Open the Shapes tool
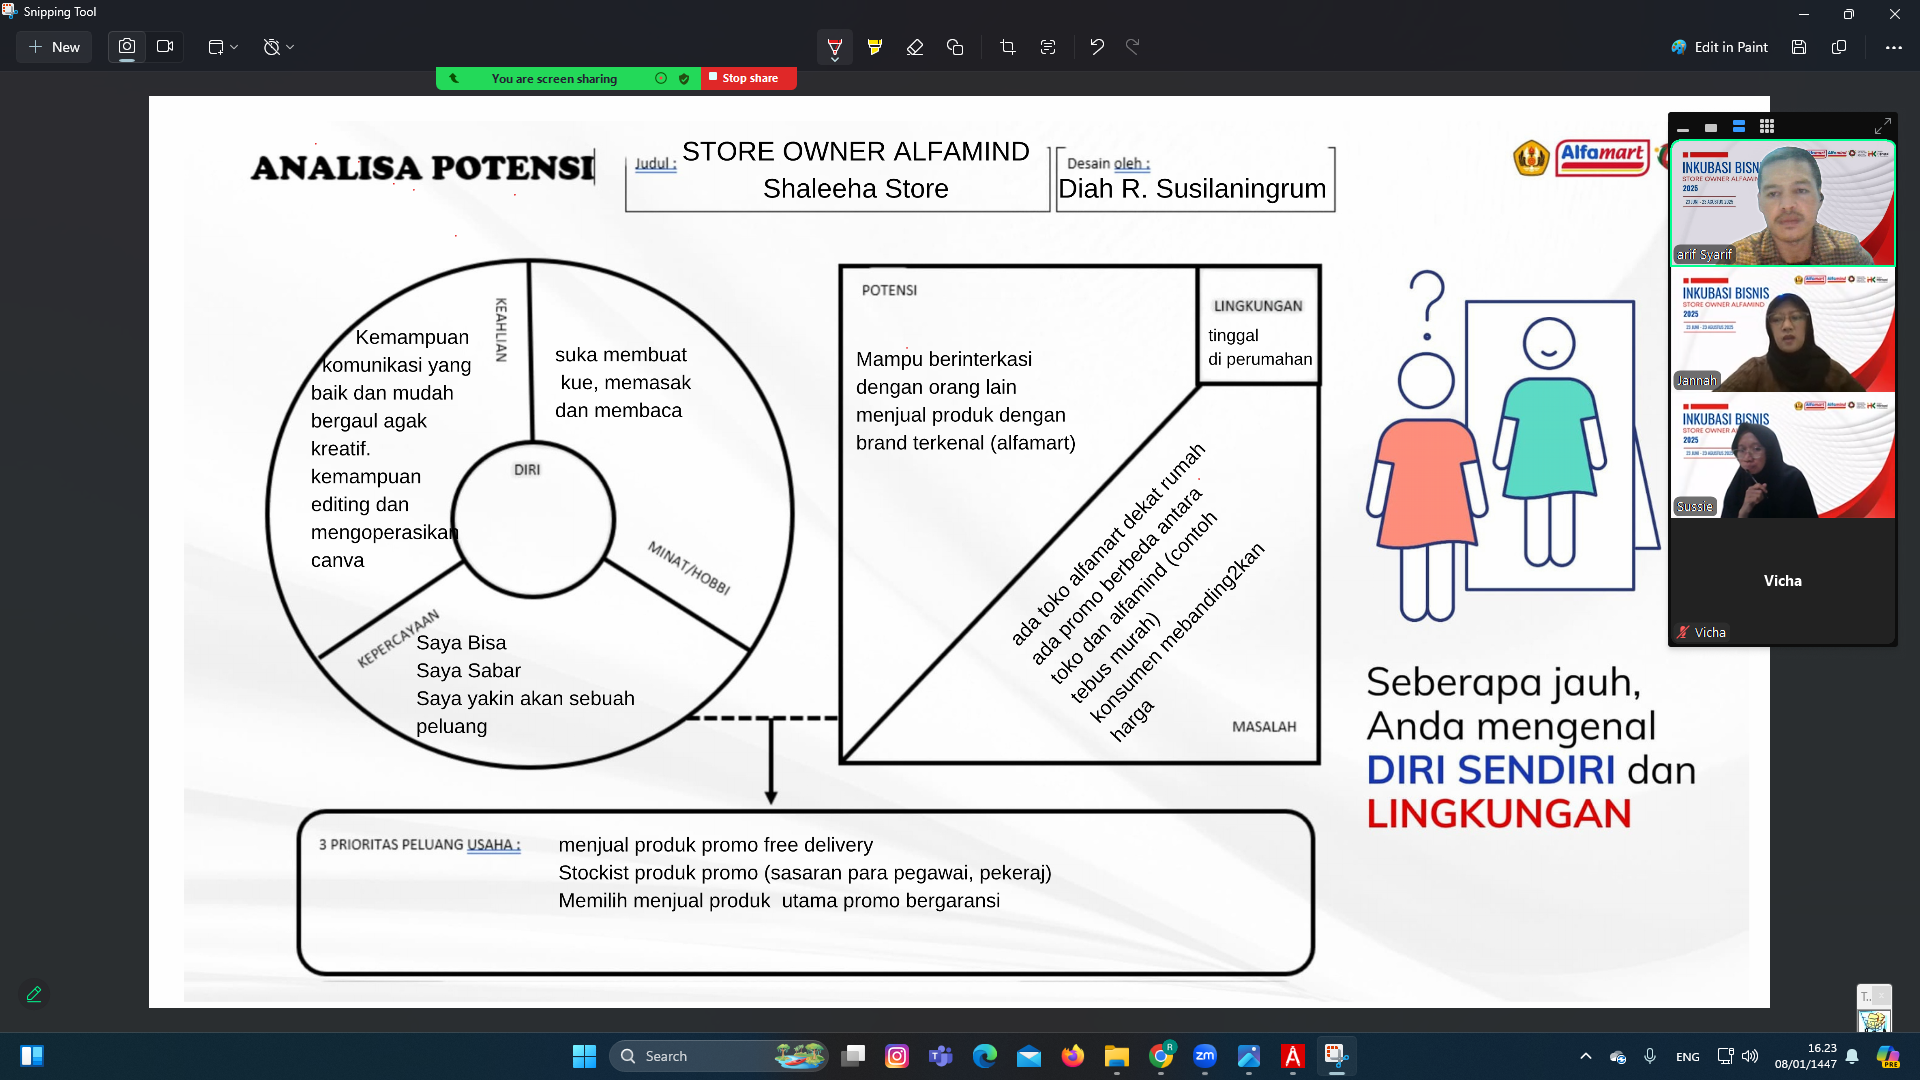The height and width of the screenshot is (1080, 1920). click(x=955, y=47)
